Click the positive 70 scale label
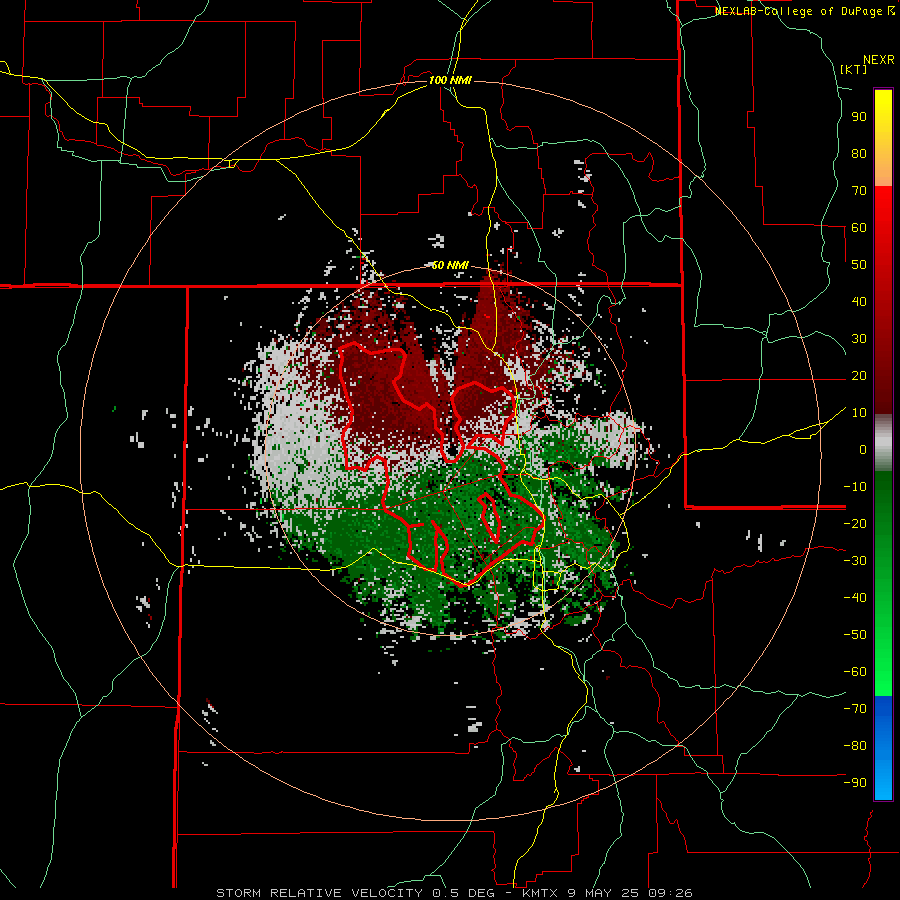 859,191
